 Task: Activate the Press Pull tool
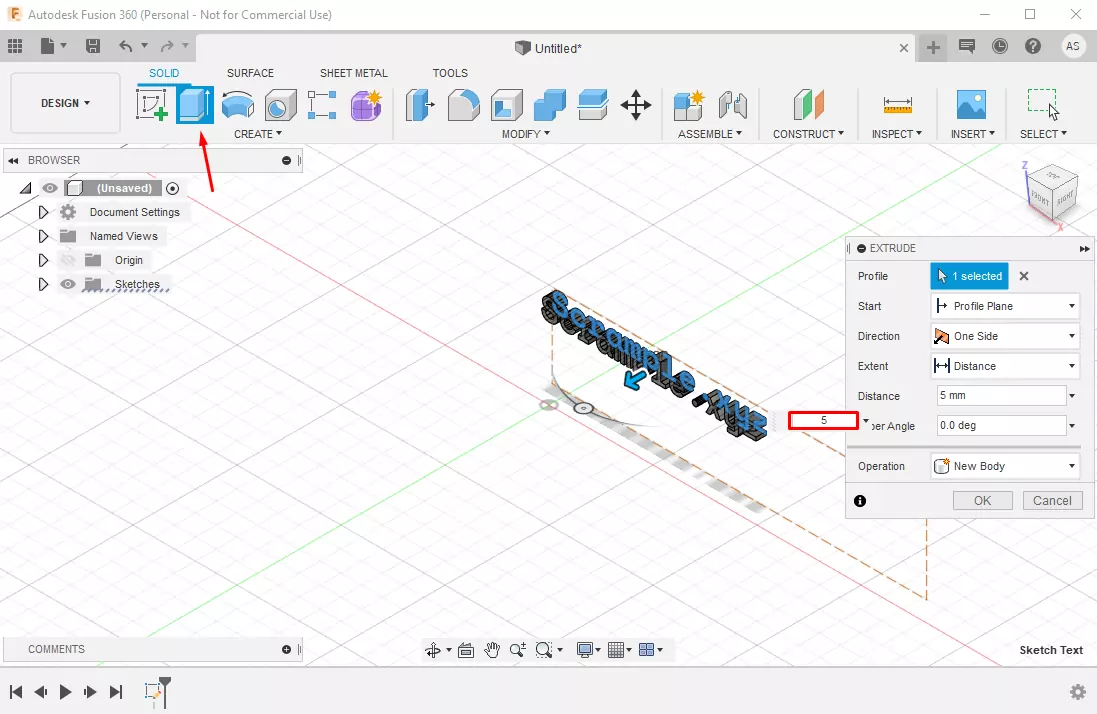[420, 105]
